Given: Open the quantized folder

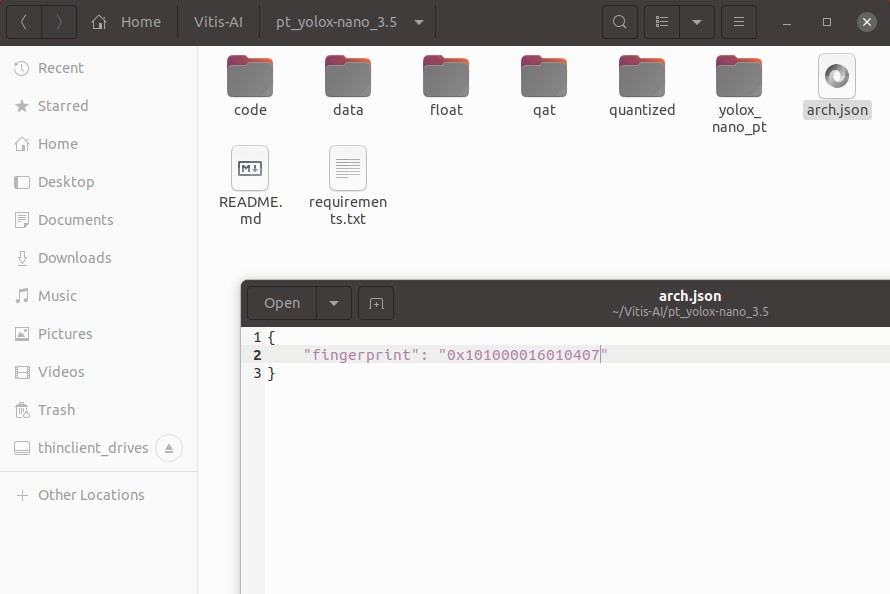Looking at the screenshot, I should tap(642, 78).
